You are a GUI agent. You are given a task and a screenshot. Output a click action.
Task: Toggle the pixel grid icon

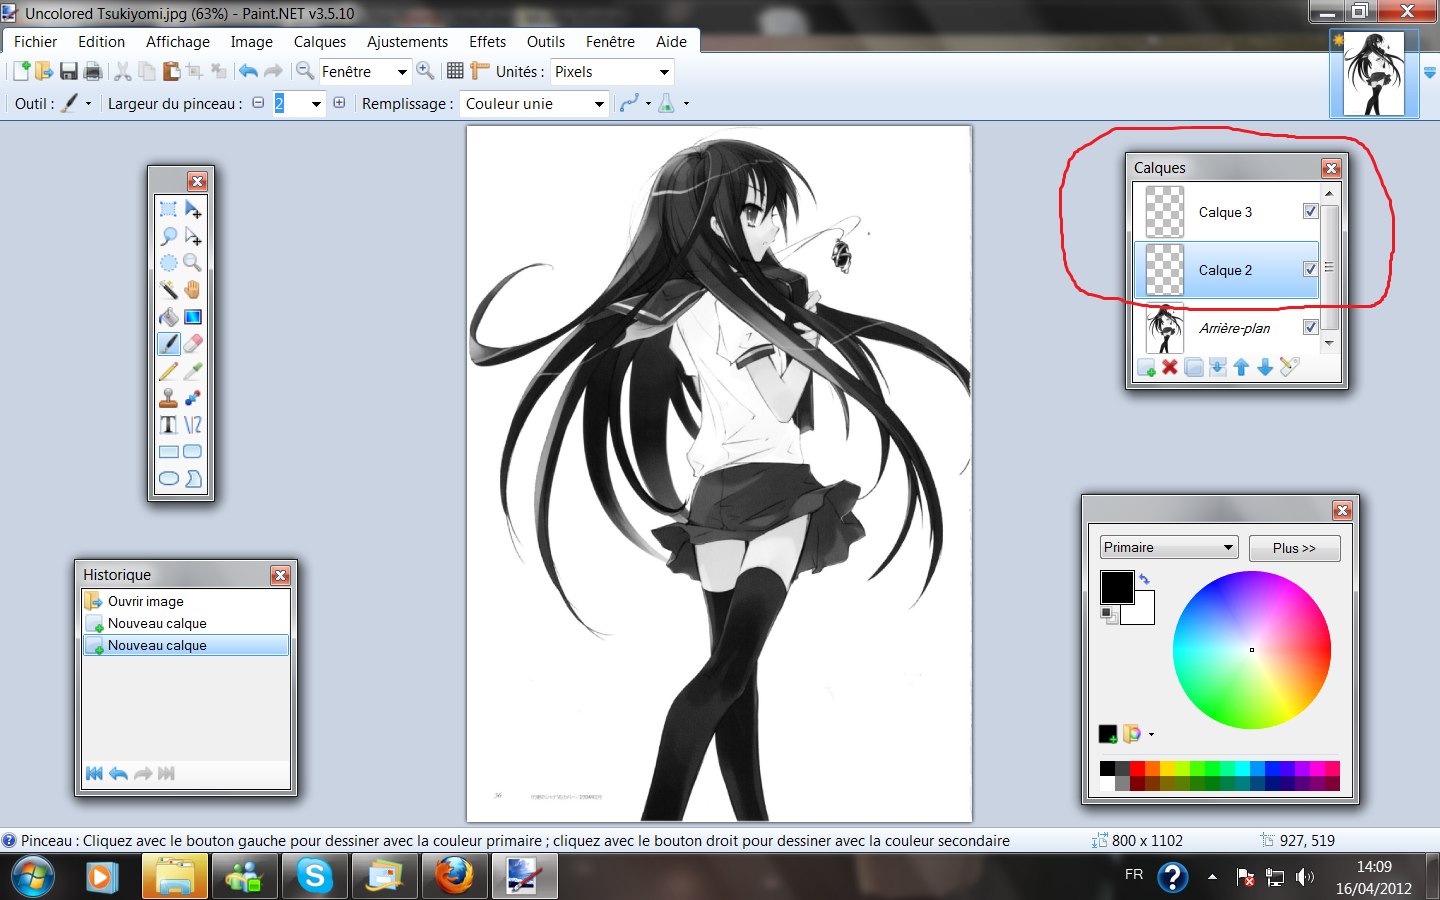click(455, 71)
